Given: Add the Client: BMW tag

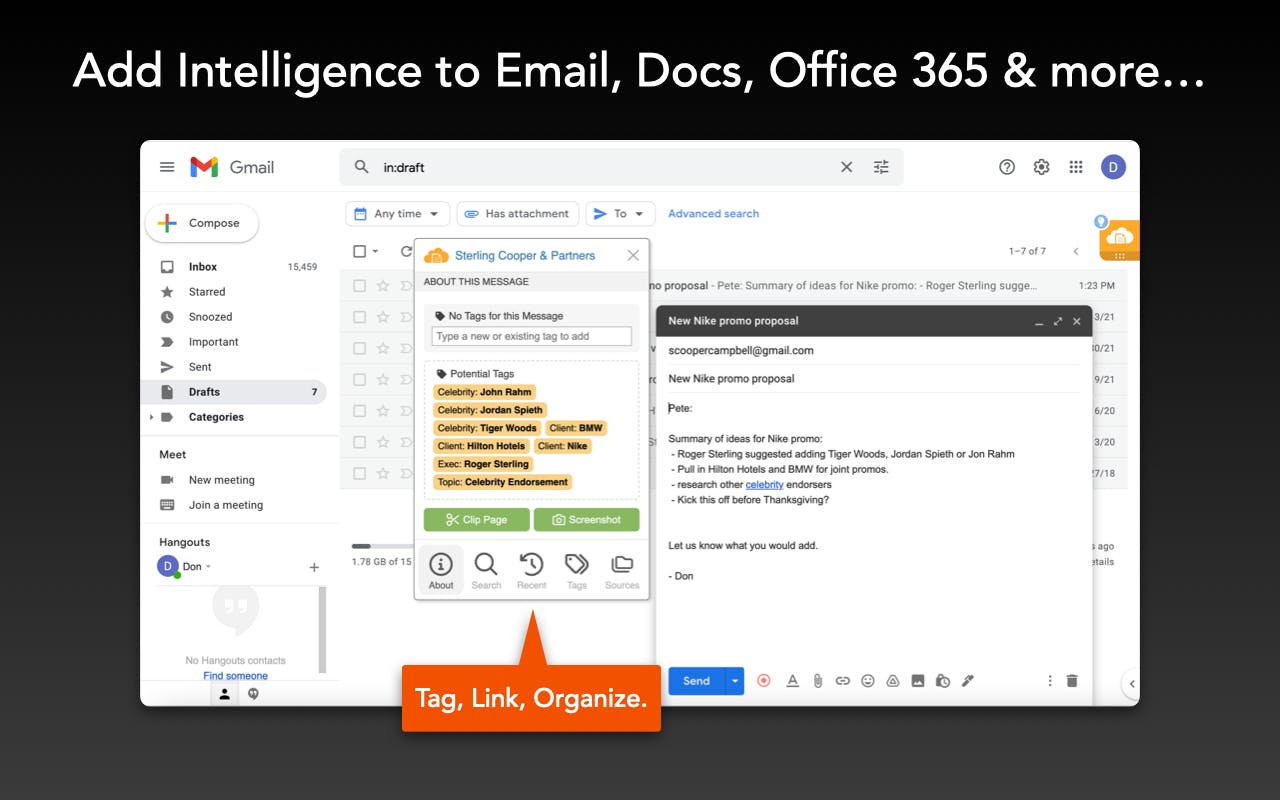Looking at the screenshot, I should click(x=576, y=428).
